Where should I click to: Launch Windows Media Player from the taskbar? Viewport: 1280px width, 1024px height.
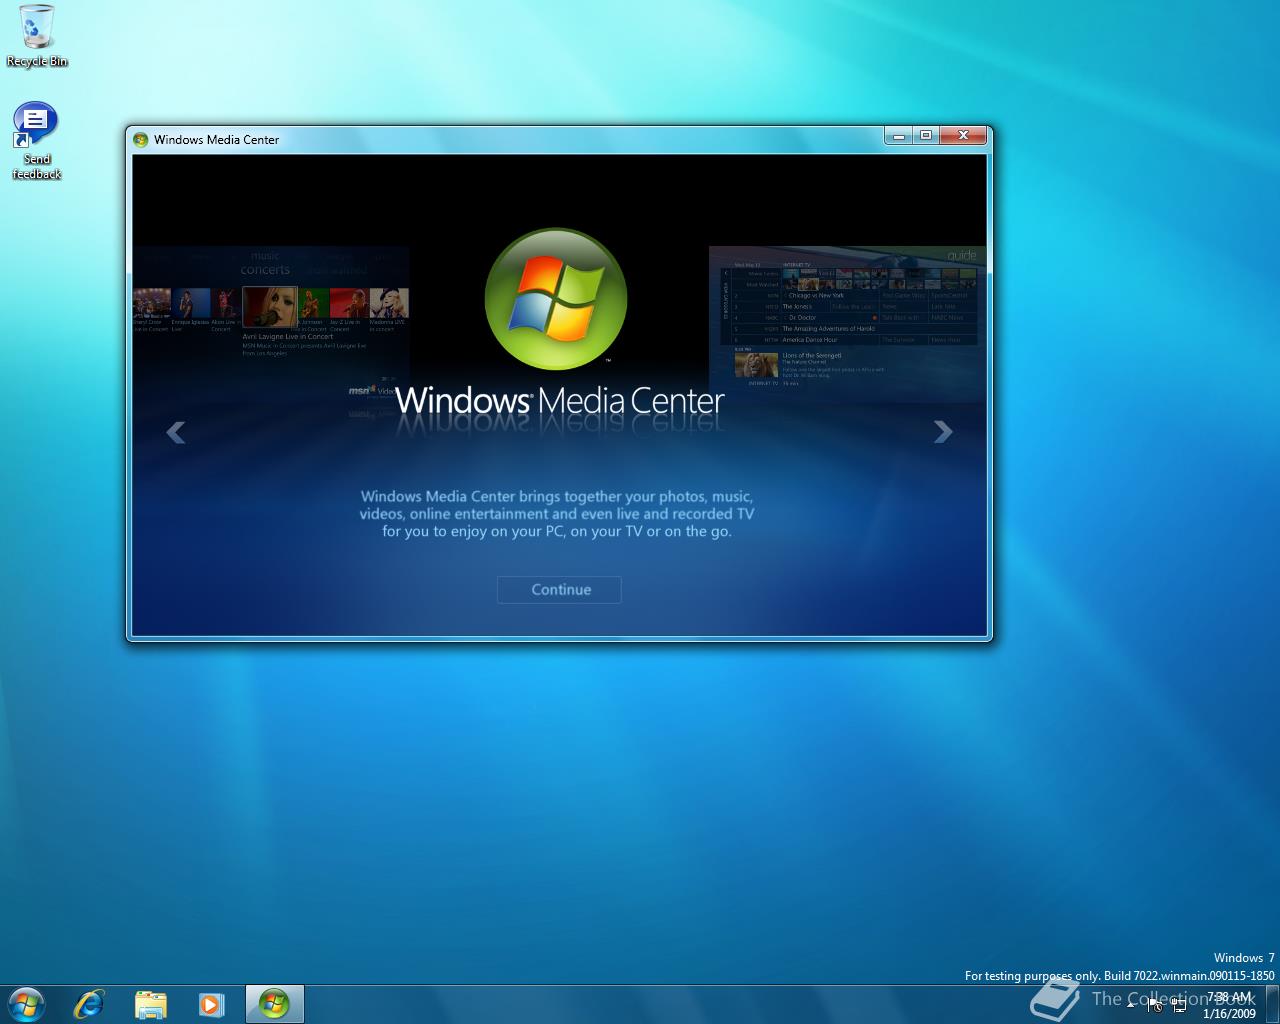211,1004
